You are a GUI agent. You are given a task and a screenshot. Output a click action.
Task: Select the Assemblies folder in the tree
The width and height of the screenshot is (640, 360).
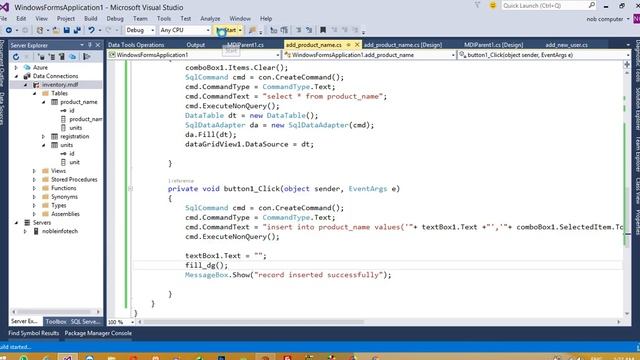65,214
